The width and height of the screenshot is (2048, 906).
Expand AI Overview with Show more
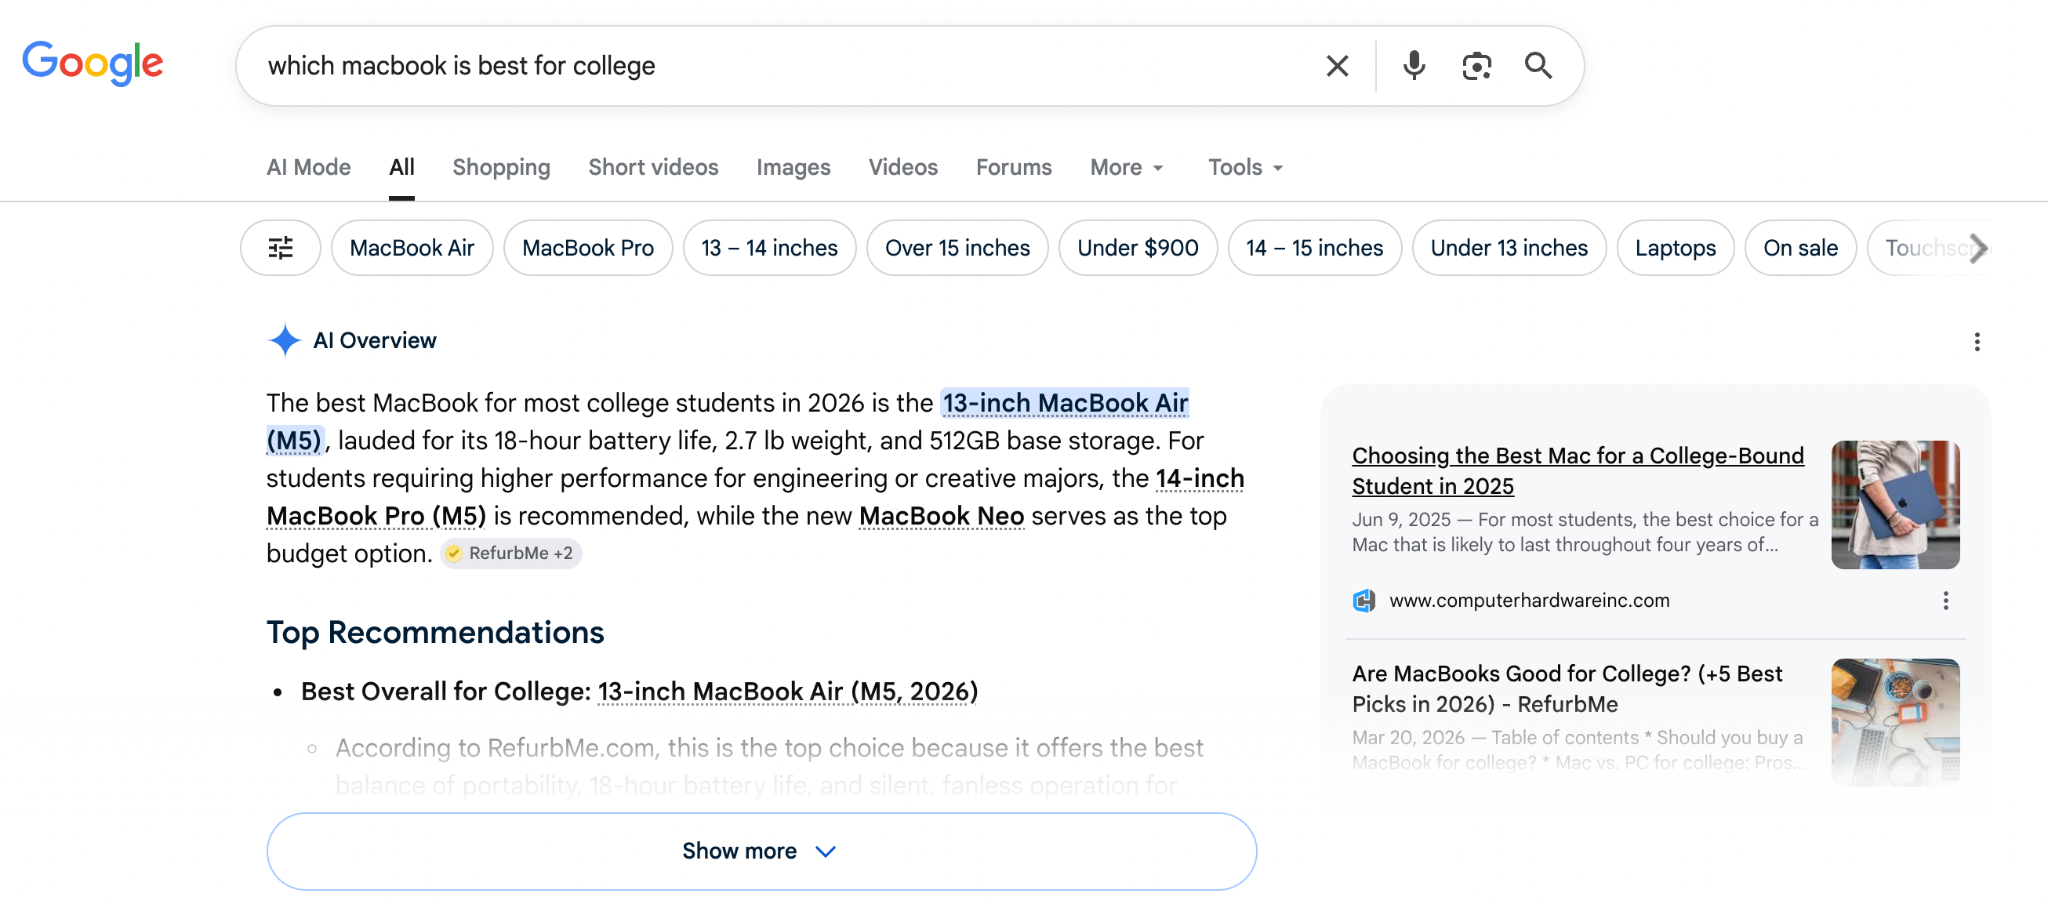tap(761, 851)
